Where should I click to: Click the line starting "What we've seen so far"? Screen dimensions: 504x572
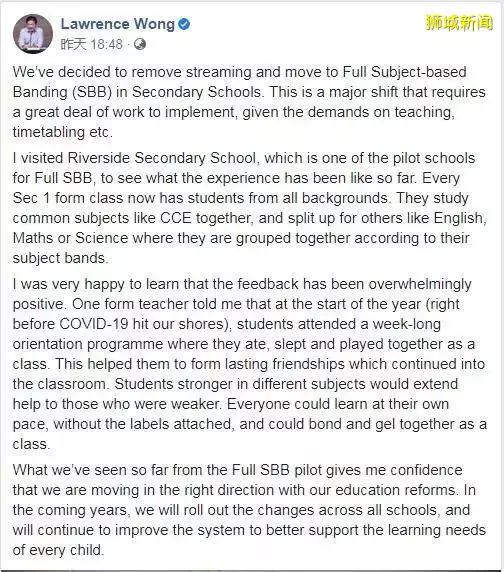click(237, 470)
